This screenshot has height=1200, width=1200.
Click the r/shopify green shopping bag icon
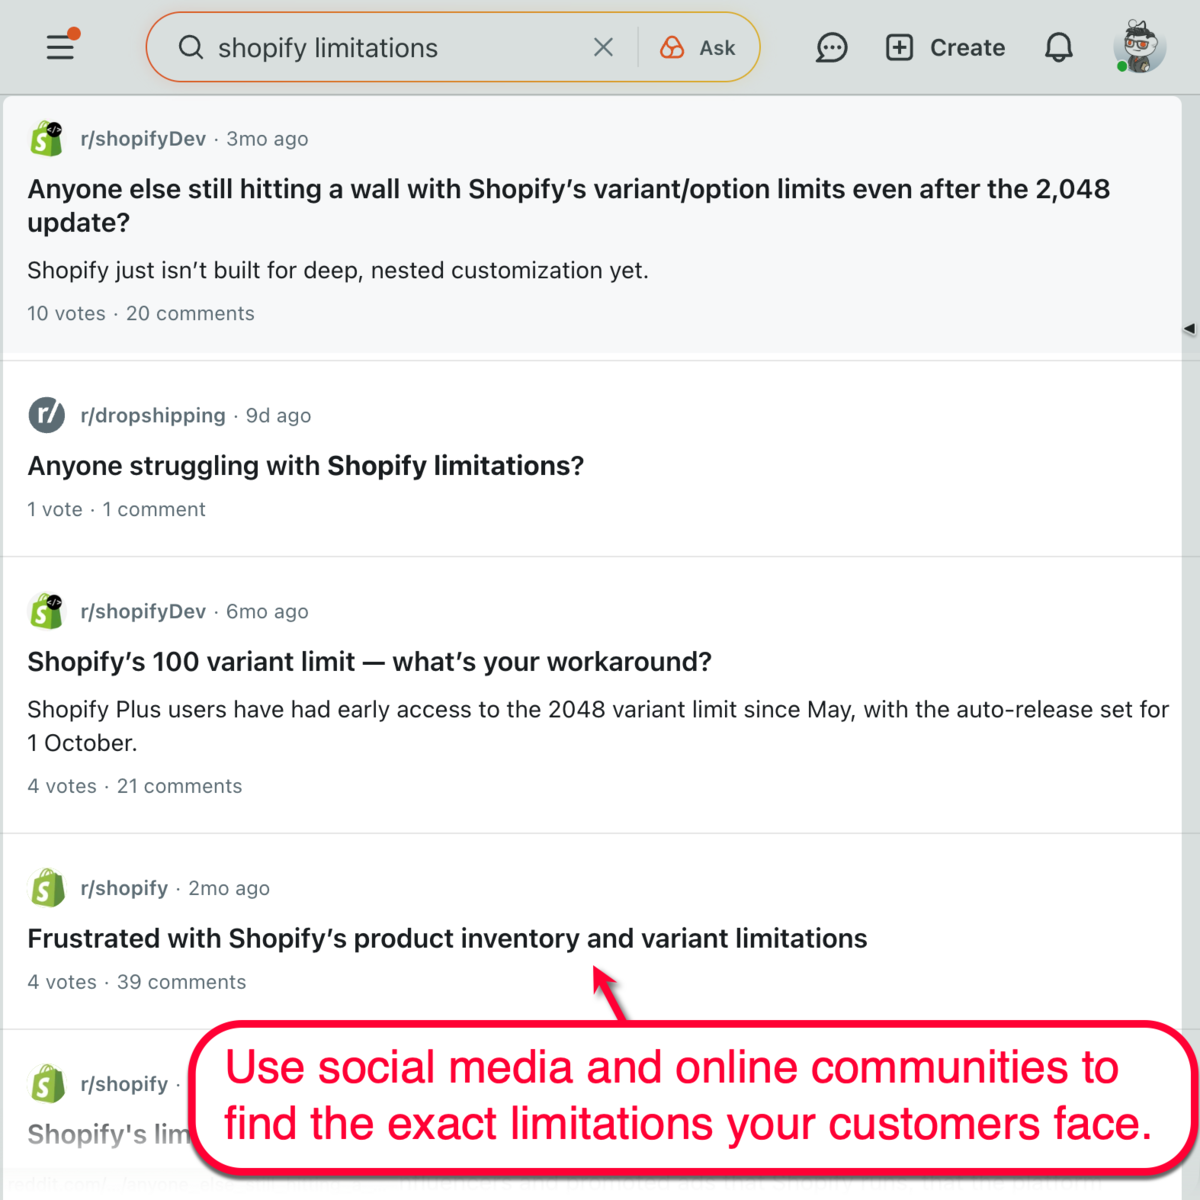[47, 887]
